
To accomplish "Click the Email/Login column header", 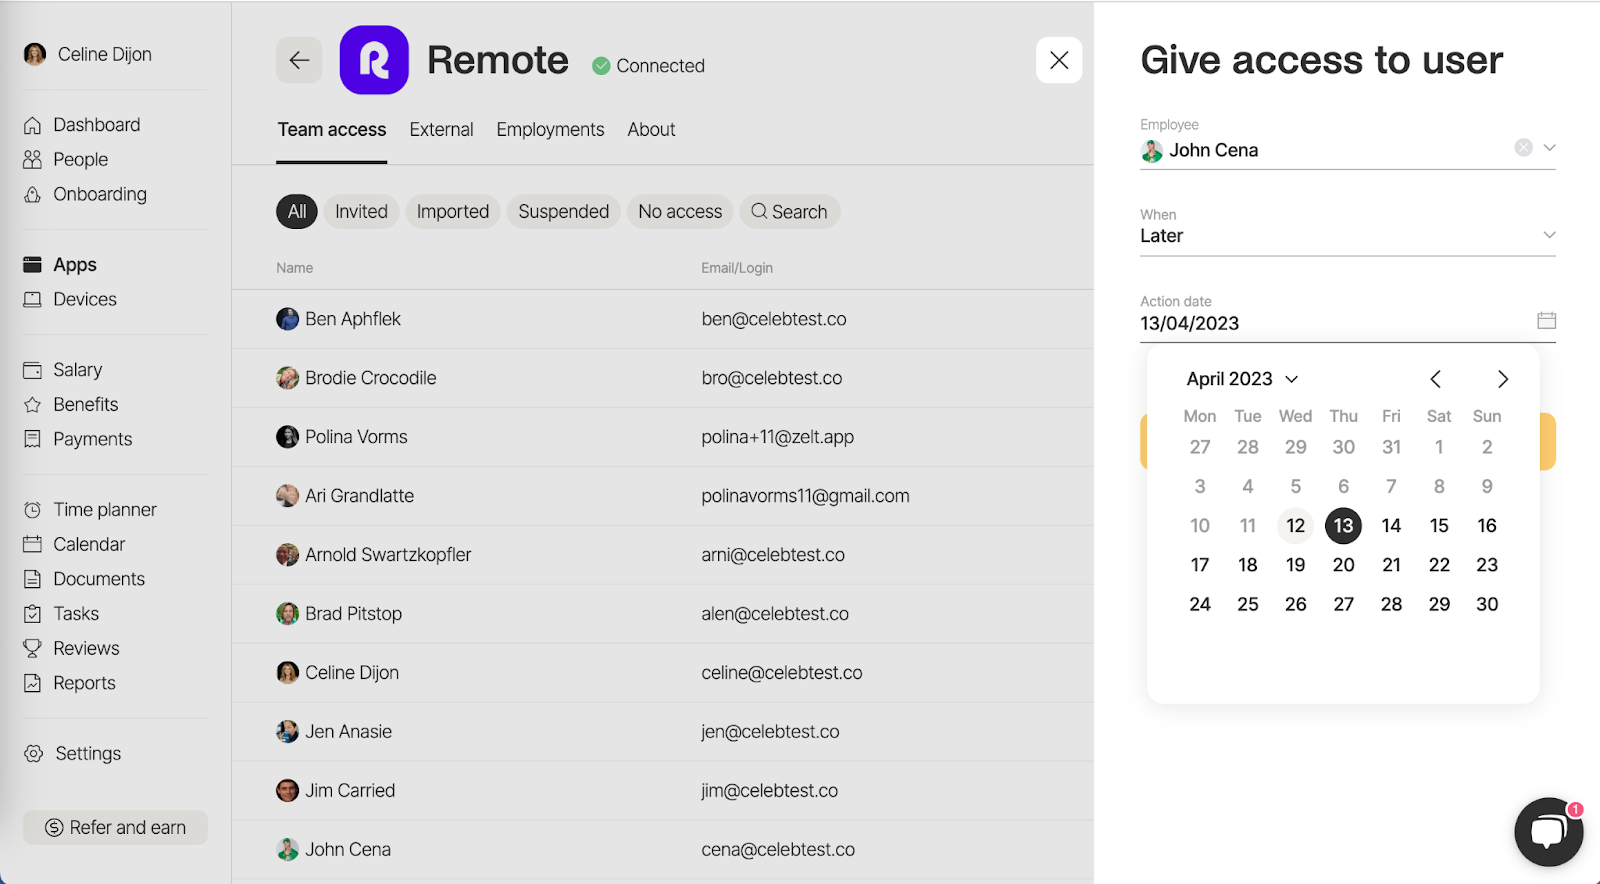I will [x=737, y=268].
